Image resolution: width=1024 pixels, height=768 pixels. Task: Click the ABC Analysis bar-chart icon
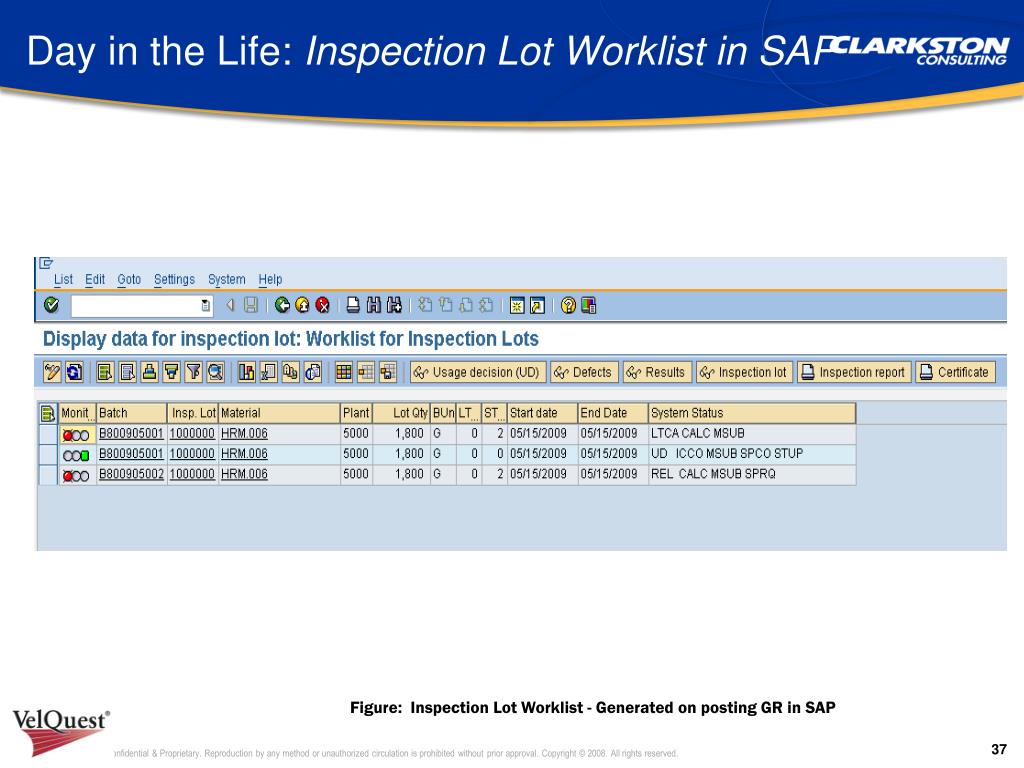point(246,372)
